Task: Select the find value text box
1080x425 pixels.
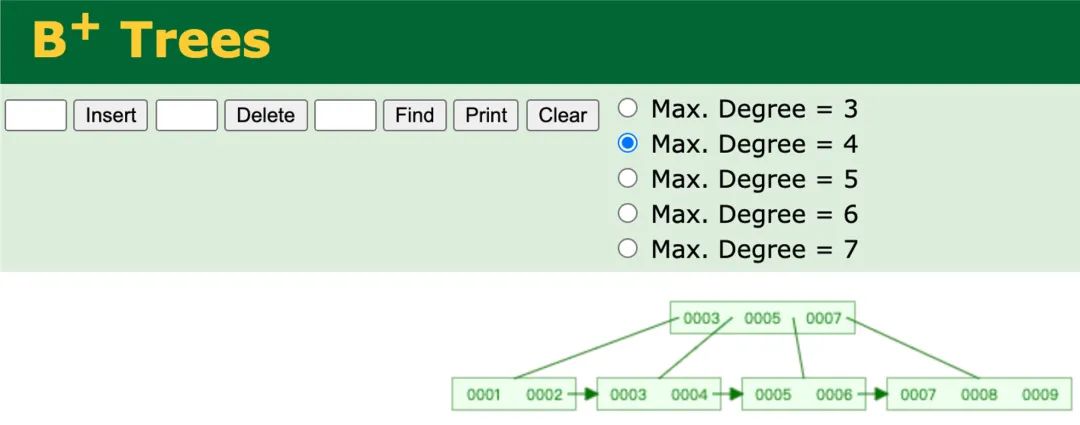Action: click(x=345, y=115)
